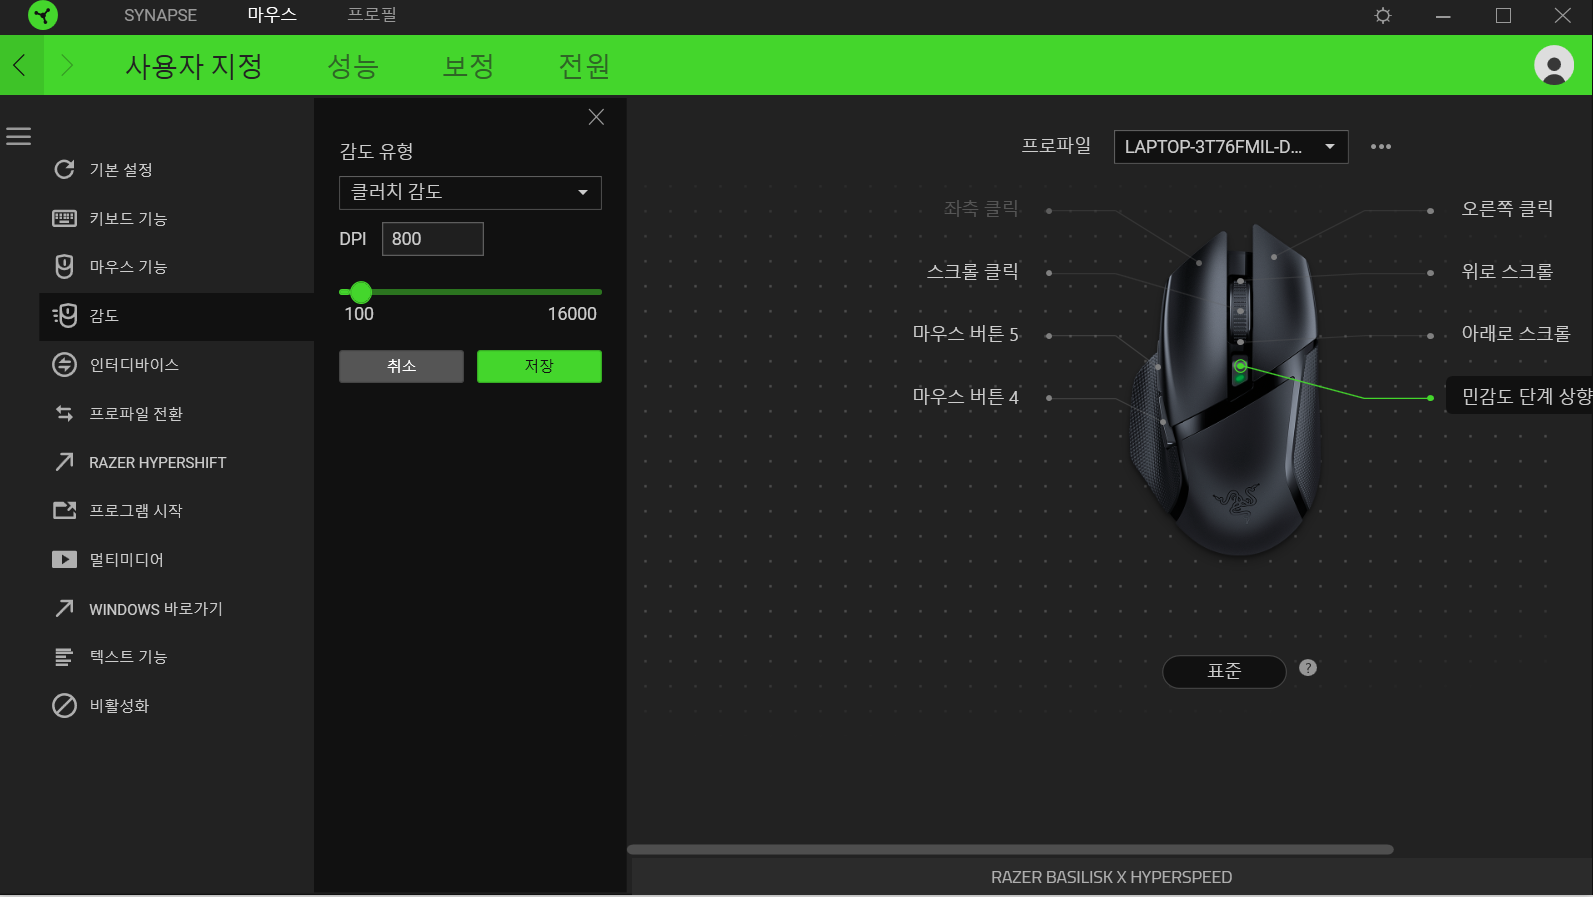Image resolution: width=1593 pixels, height=897 pixels.
Task: Click the Razer logo icon
Action: pyautogui.click(x=43, y=15)
